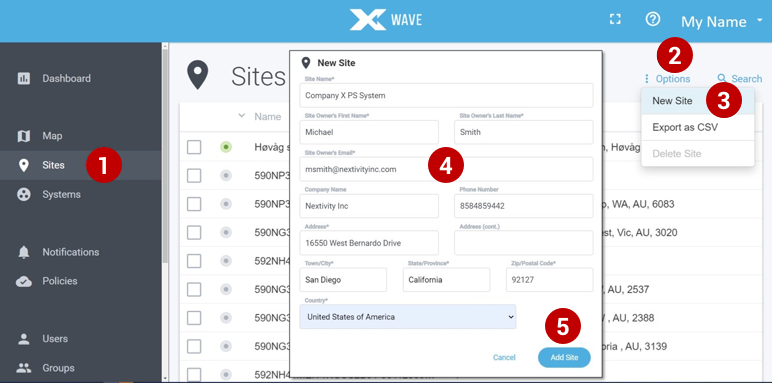Click the Company Name field
This screenshot has height=383, width=772.
369,206
